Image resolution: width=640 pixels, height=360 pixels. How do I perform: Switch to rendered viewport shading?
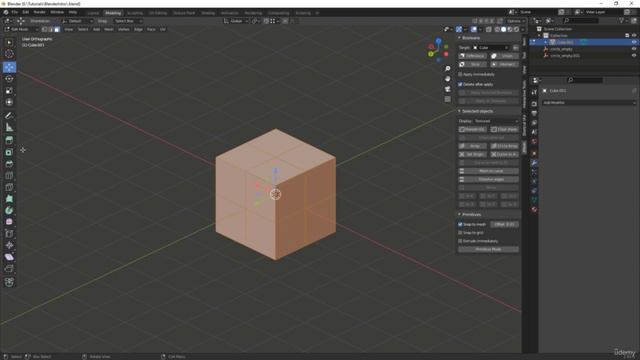click(x=516, y=29)
